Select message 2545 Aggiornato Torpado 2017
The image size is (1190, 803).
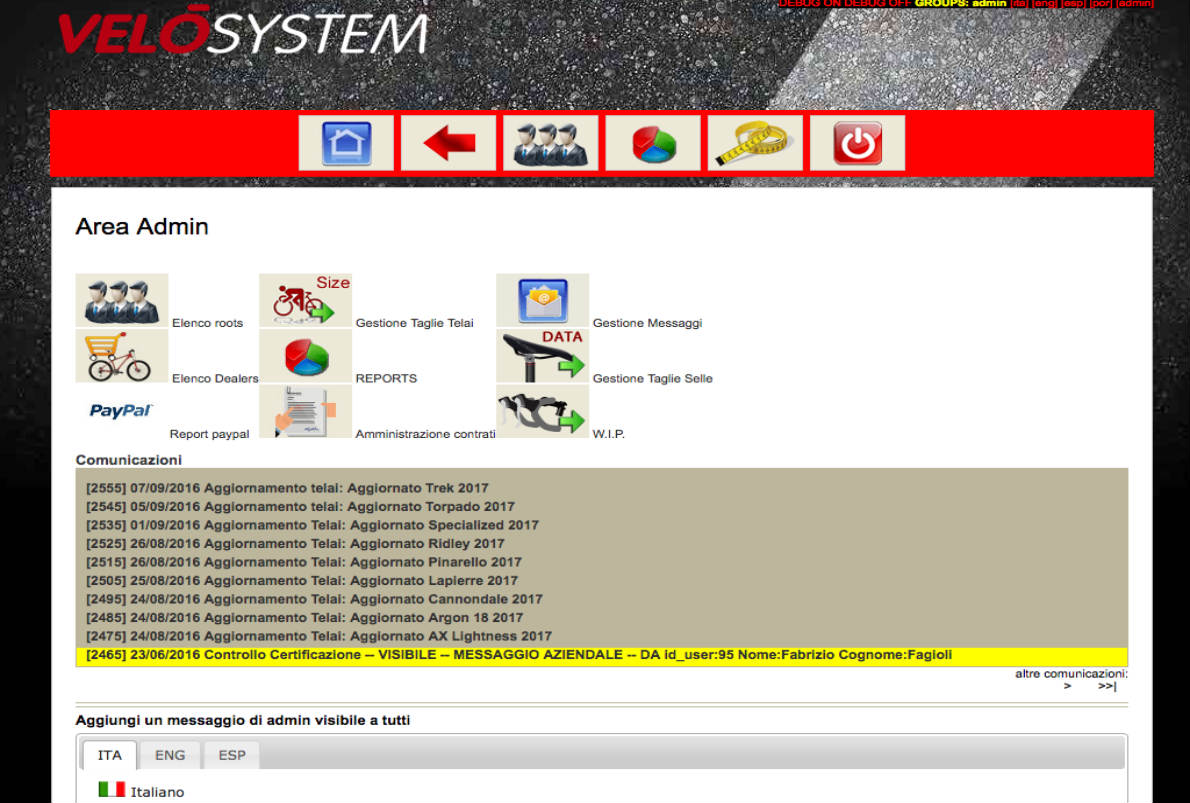click(x=300, y=506)
